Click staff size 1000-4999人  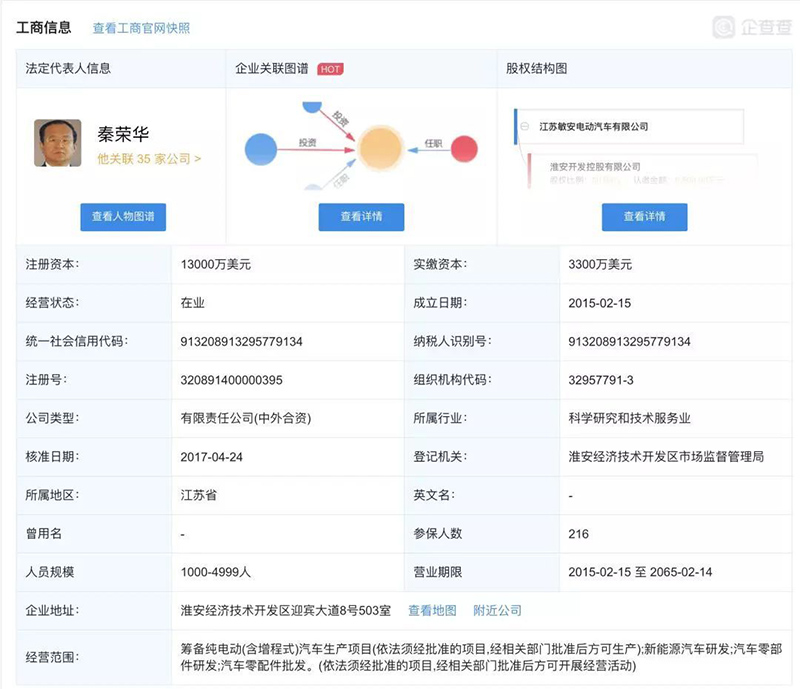point(215,572)
